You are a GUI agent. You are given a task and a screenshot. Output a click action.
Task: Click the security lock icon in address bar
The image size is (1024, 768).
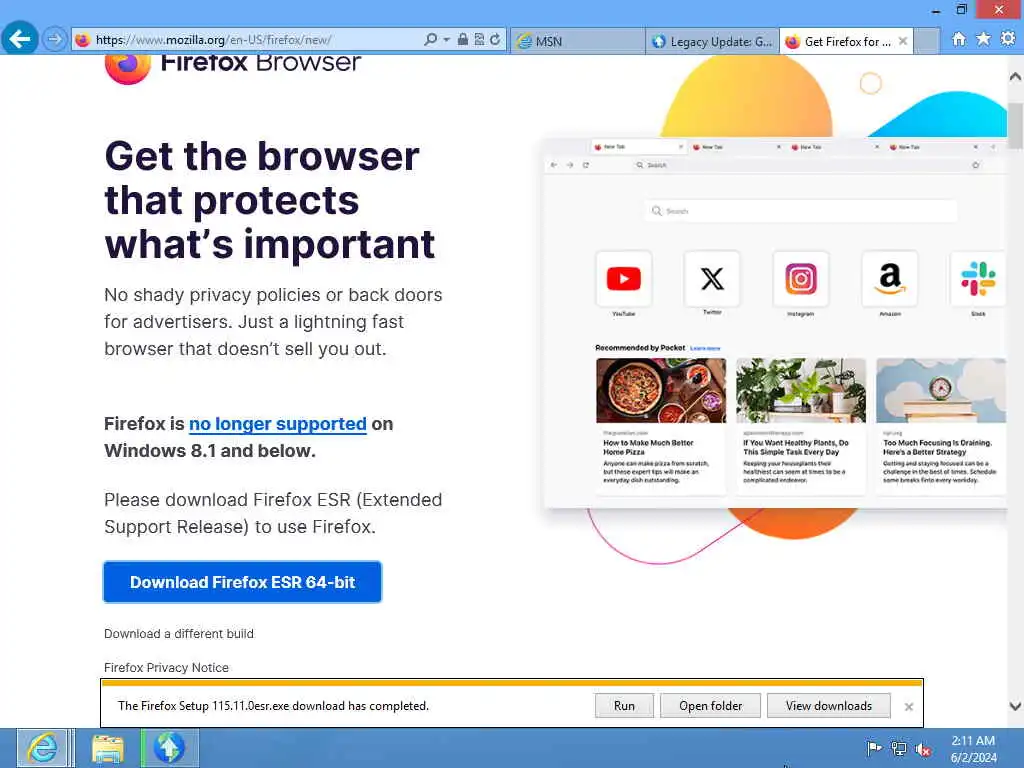pyautogui.click(x=462, y=40)
